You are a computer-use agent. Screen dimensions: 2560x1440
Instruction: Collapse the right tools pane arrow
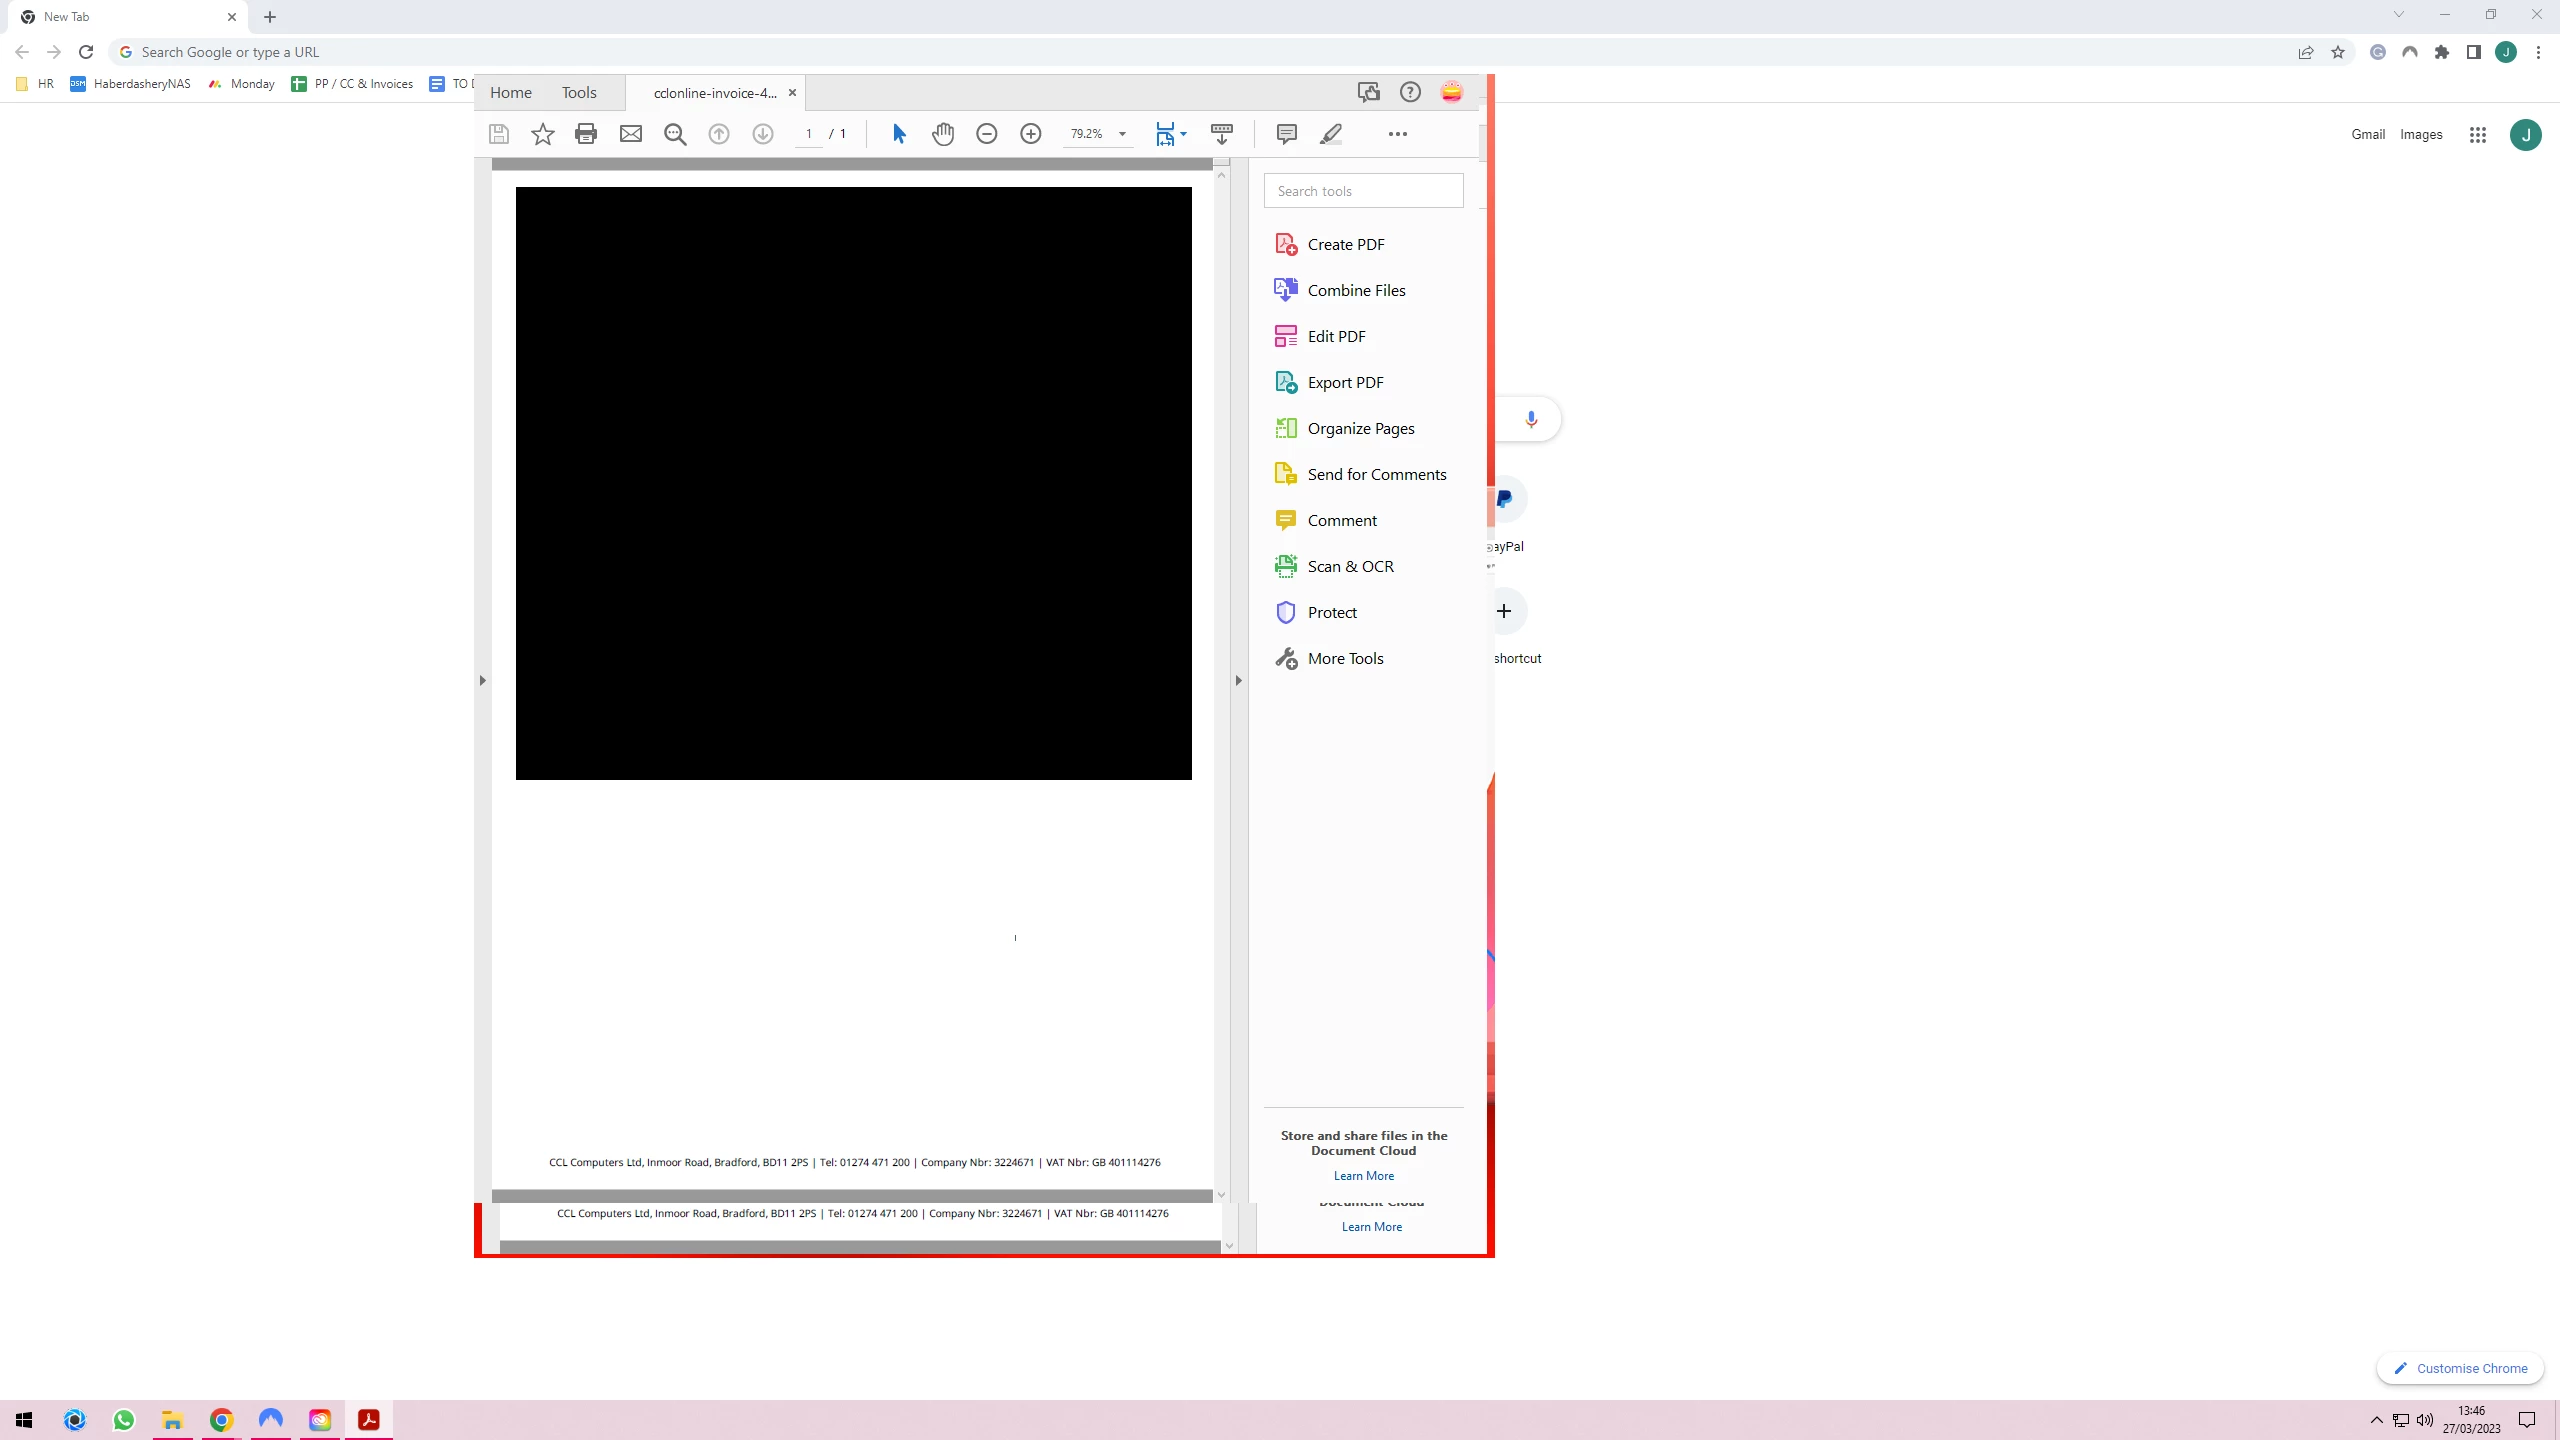tap(1238, 680)
